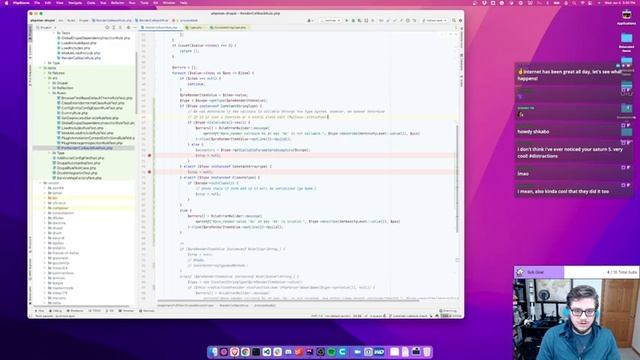Switch to the ConstantStringType.php editor tab
The image size is (640, 360).
point(229,27)
